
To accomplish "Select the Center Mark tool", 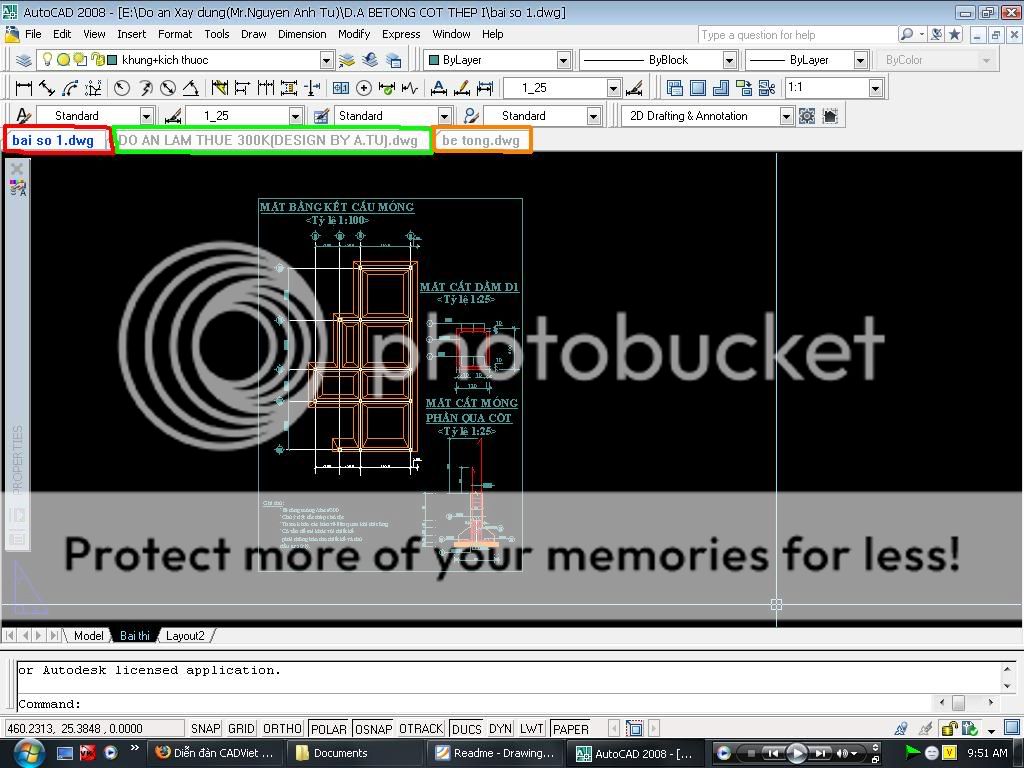I will click(x=364, y=88).
